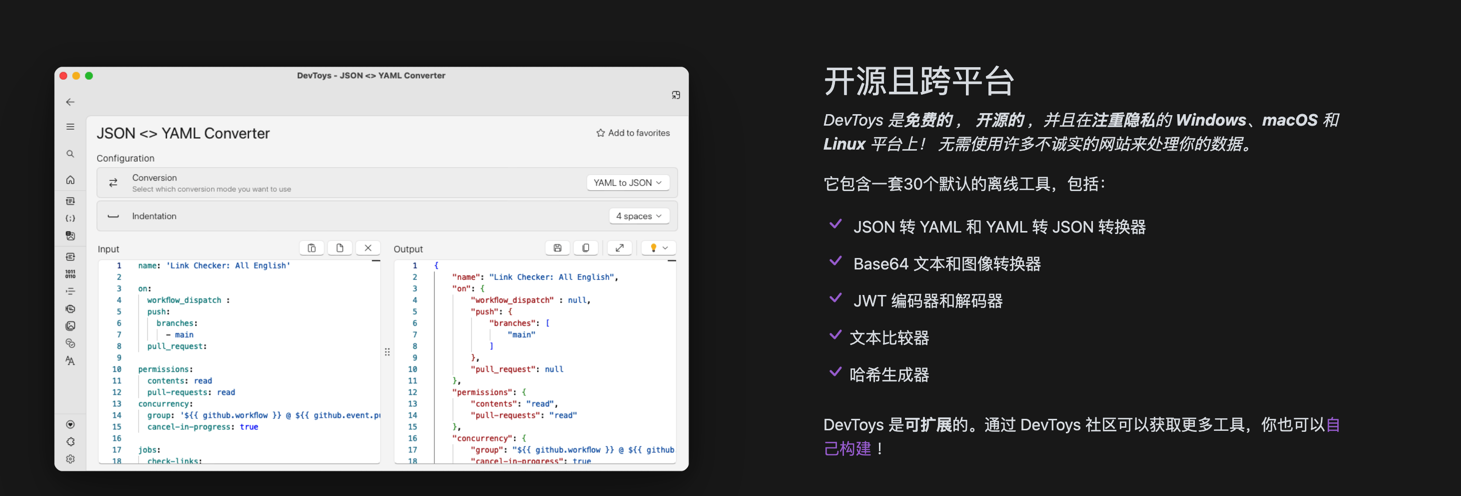Open the hamburger navigation menu

(x=70, y=127)
